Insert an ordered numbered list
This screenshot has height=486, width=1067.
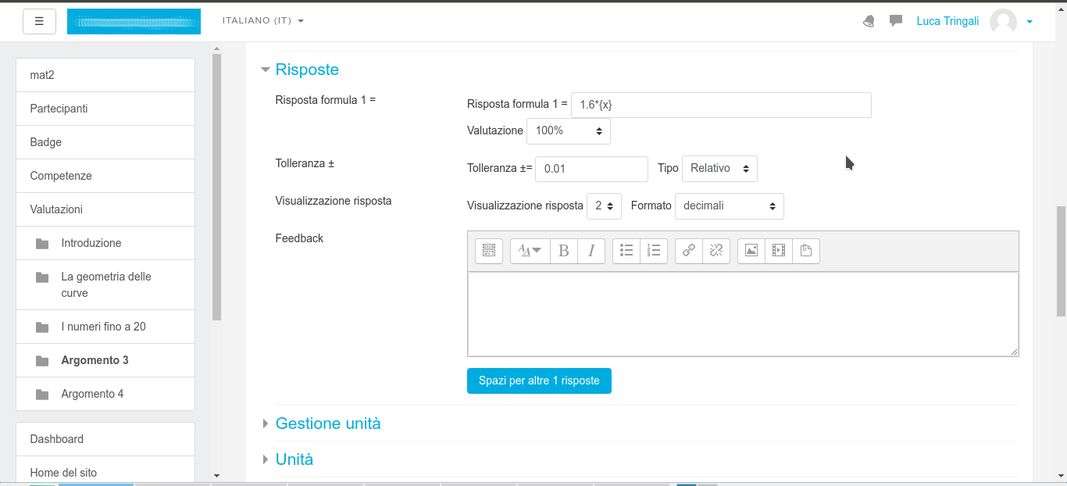pyautogui.click(x=654, y=250)
